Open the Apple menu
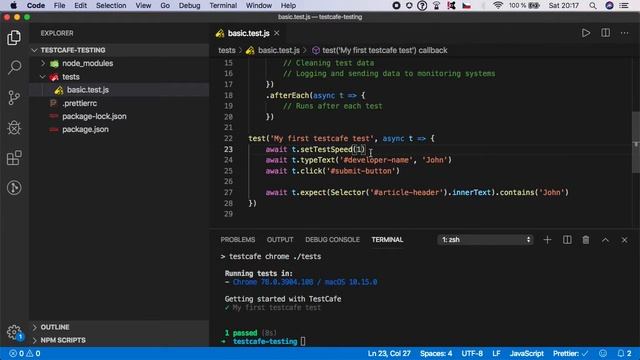This screenshot has height=360, width=640. [13, 6]
